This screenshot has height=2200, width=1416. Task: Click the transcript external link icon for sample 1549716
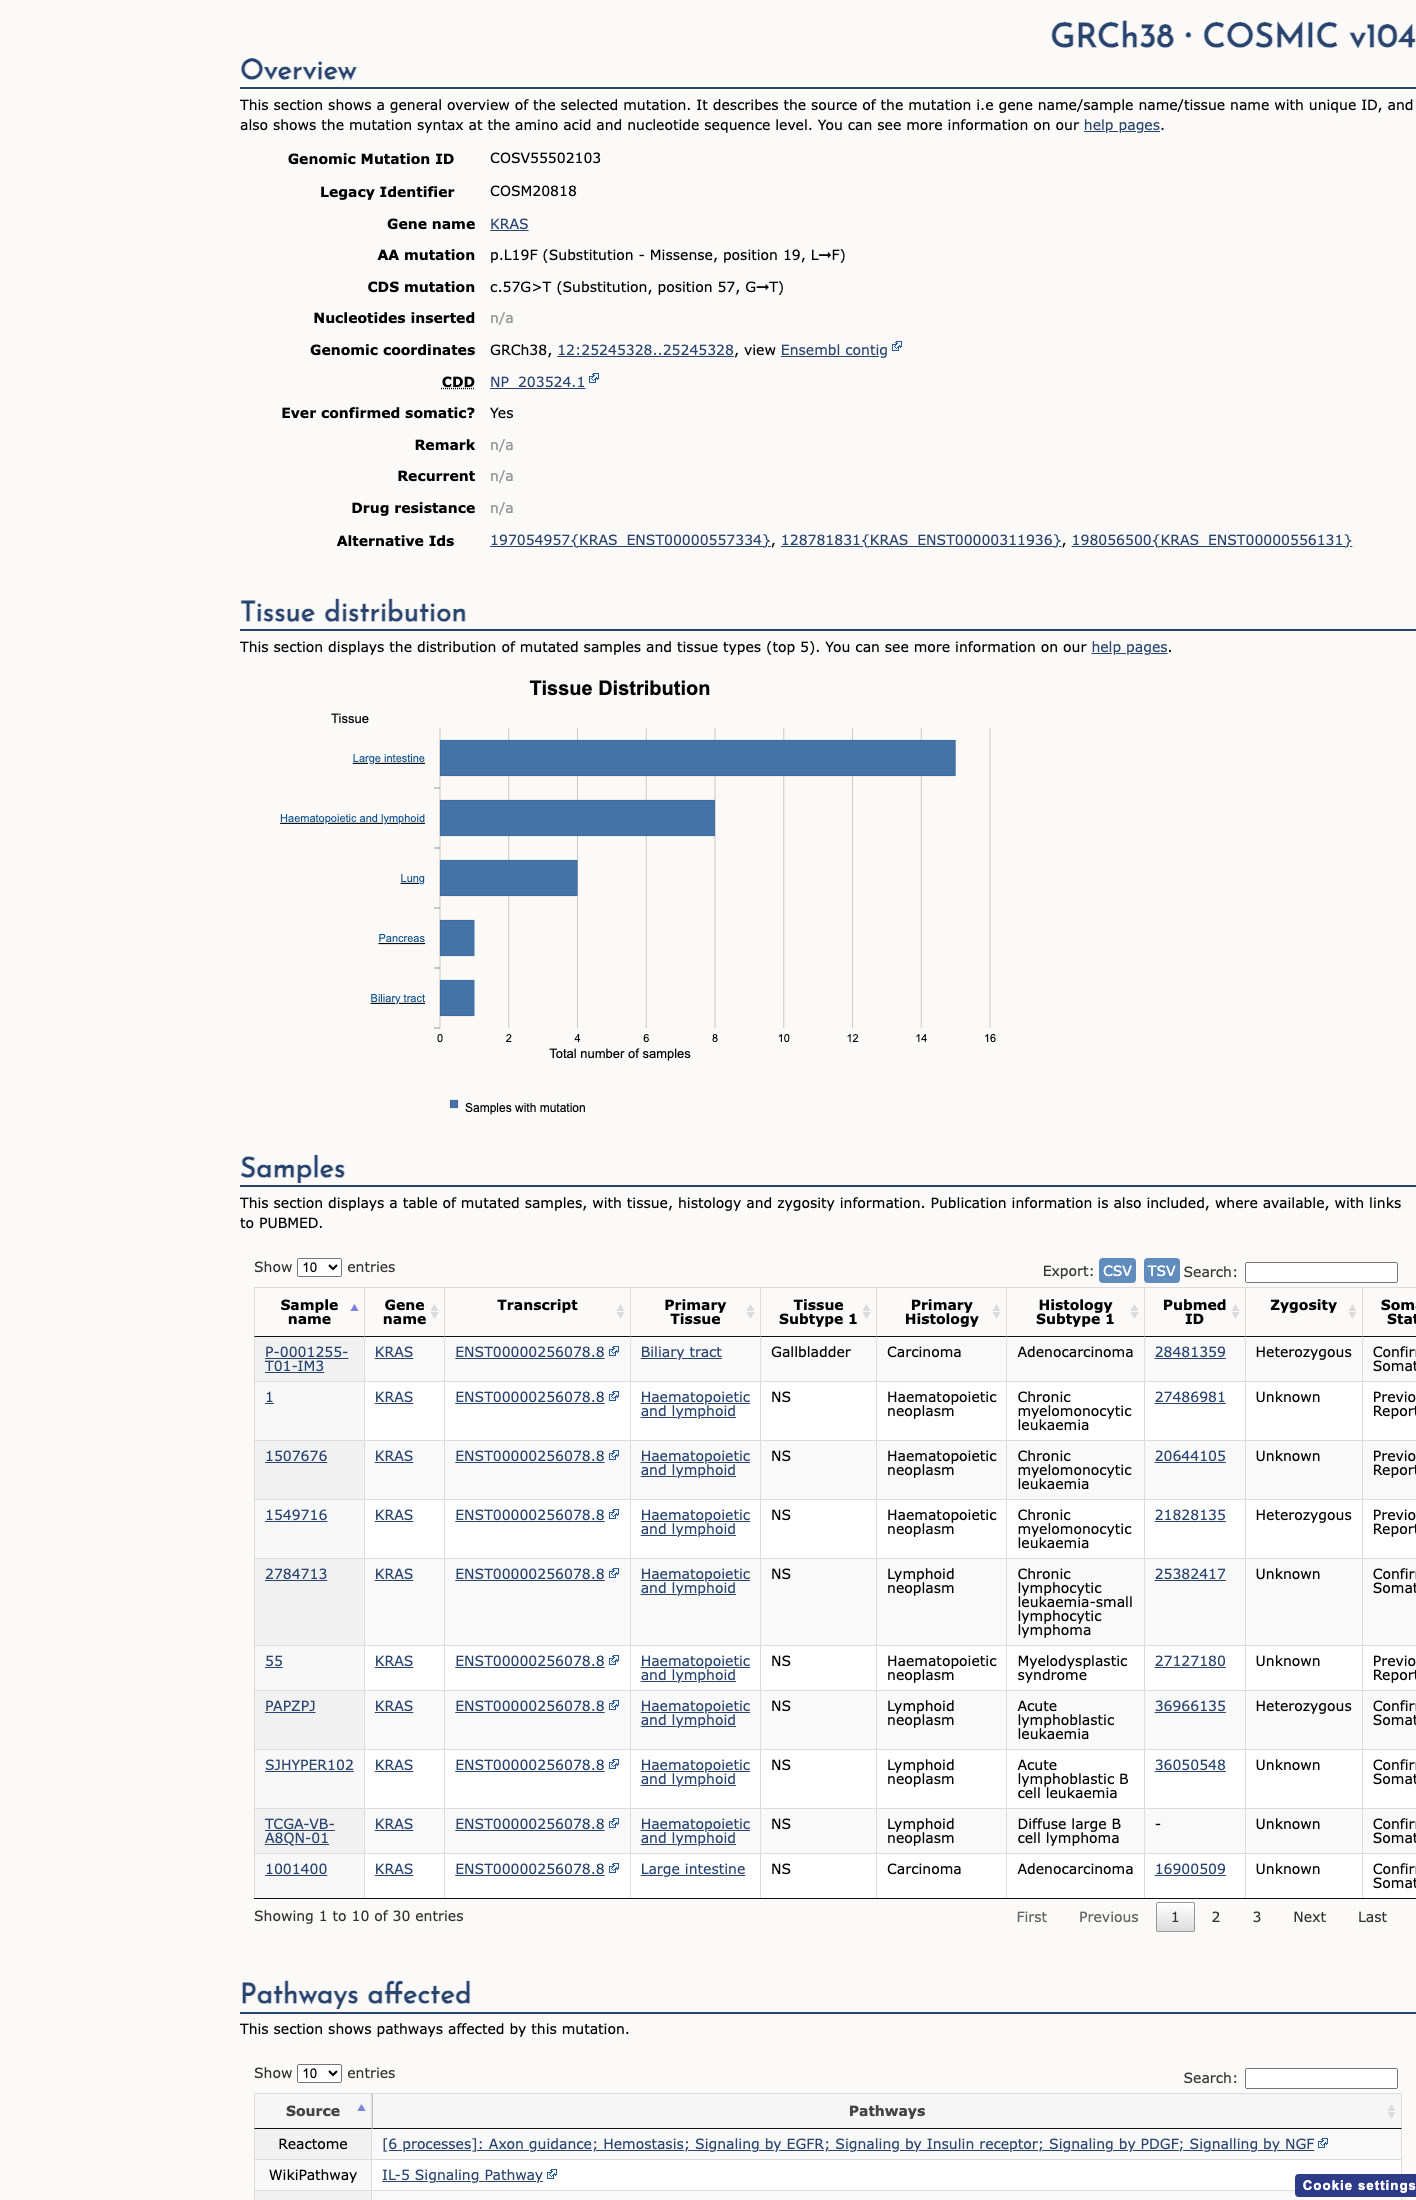[614, 1514]
